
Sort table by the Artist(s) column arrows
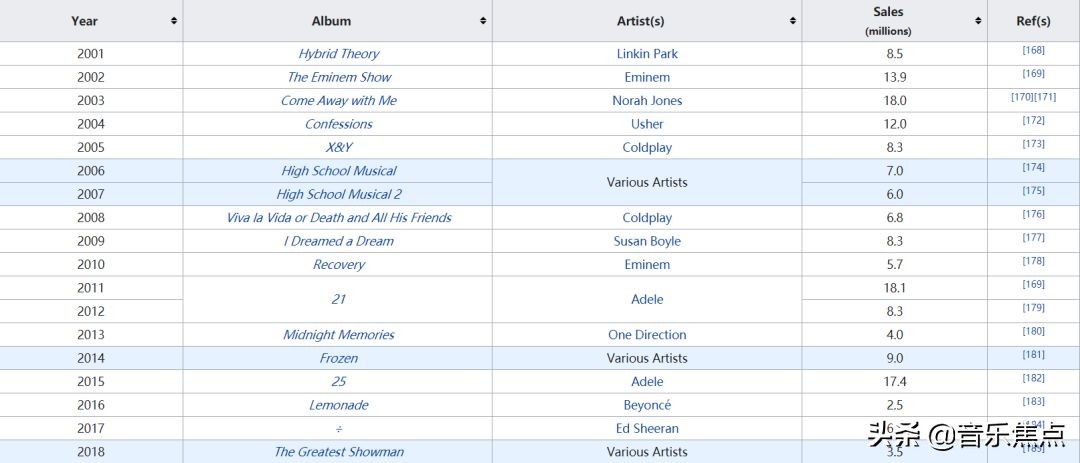tap(793, 21)
